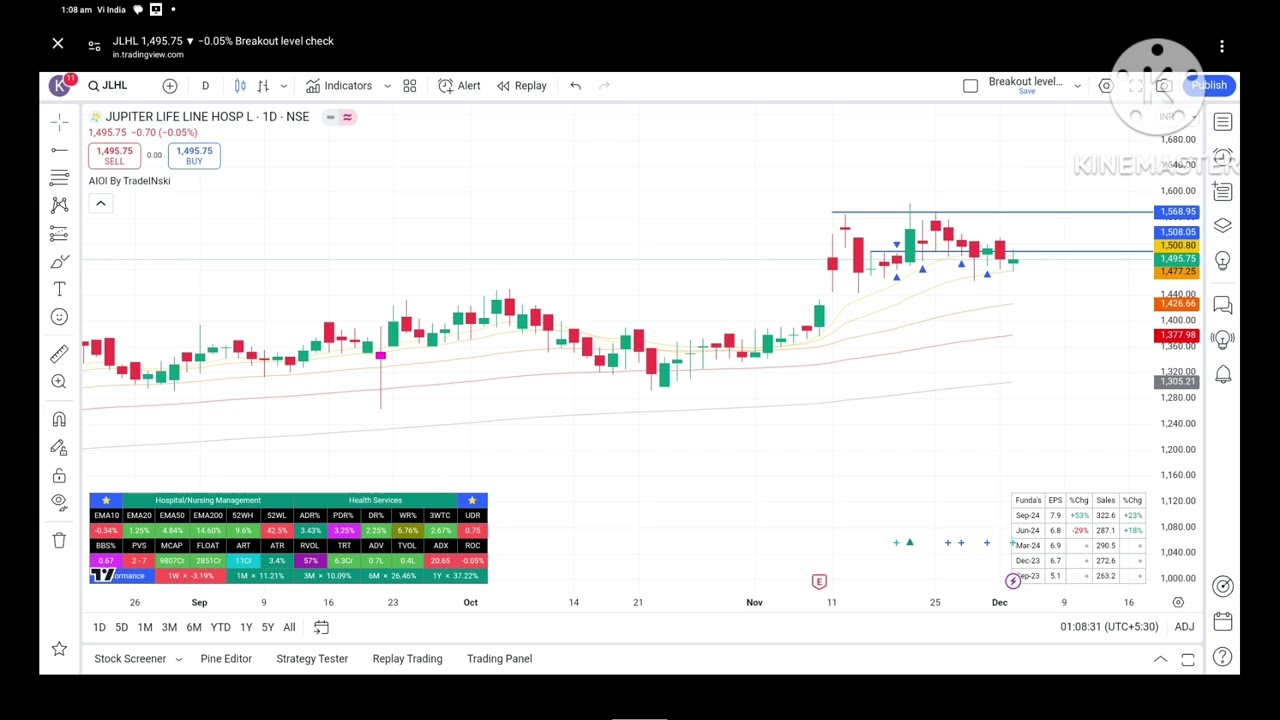
Task: Lock all drawing tools
Action: coord(59,475)
